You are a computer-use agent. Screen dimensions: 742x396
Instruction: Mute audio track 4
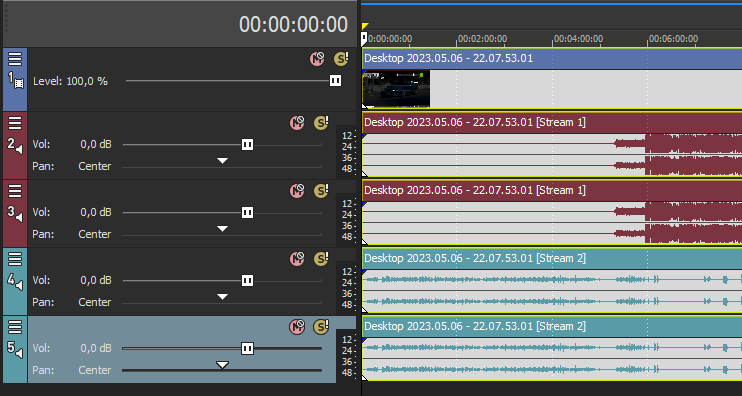point(297,259)
